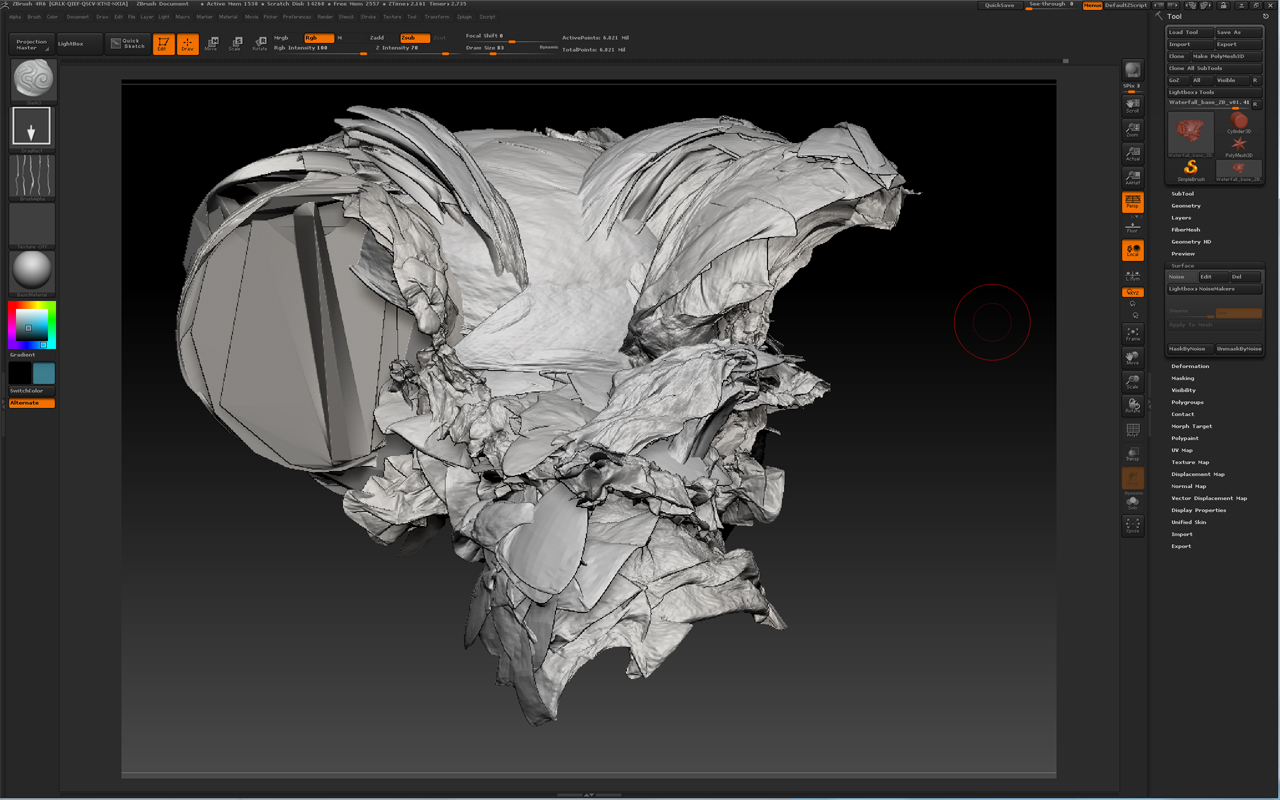Click the material sphere thumbnail
This screenshot has height=800, width=1280.
click(32, 272)
